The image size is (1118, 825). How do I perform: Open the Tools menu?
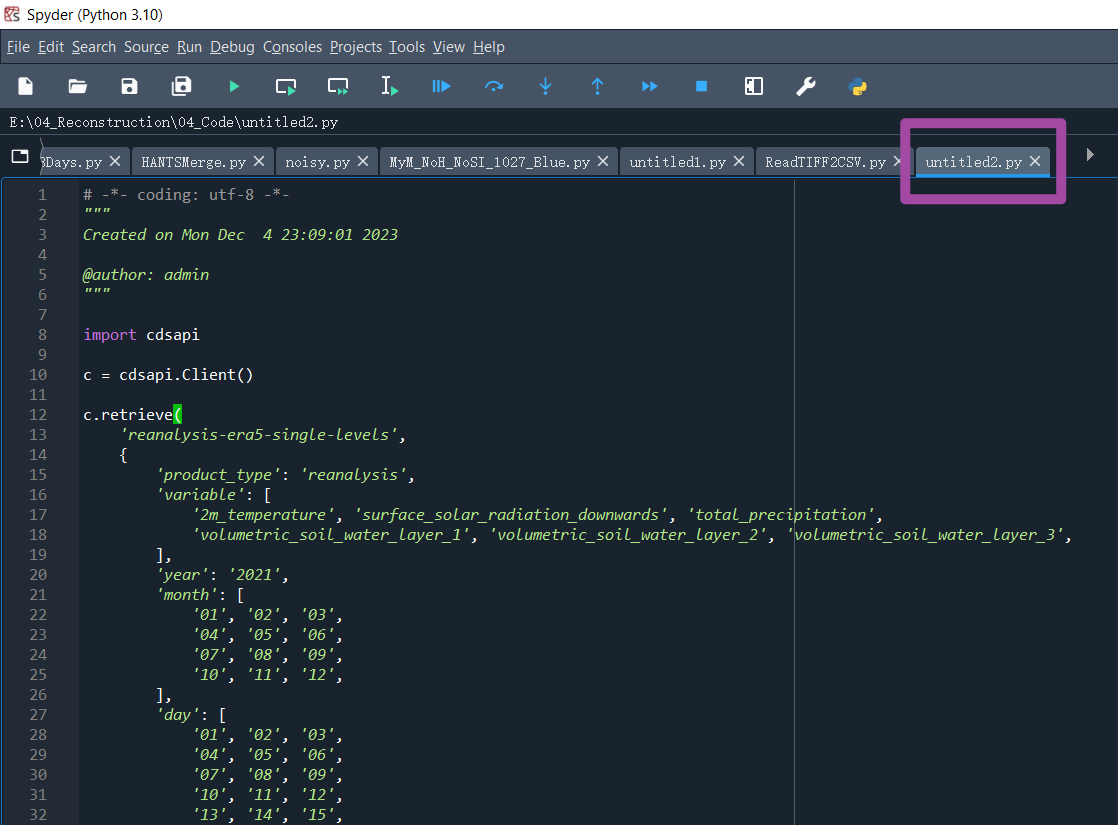407,47
